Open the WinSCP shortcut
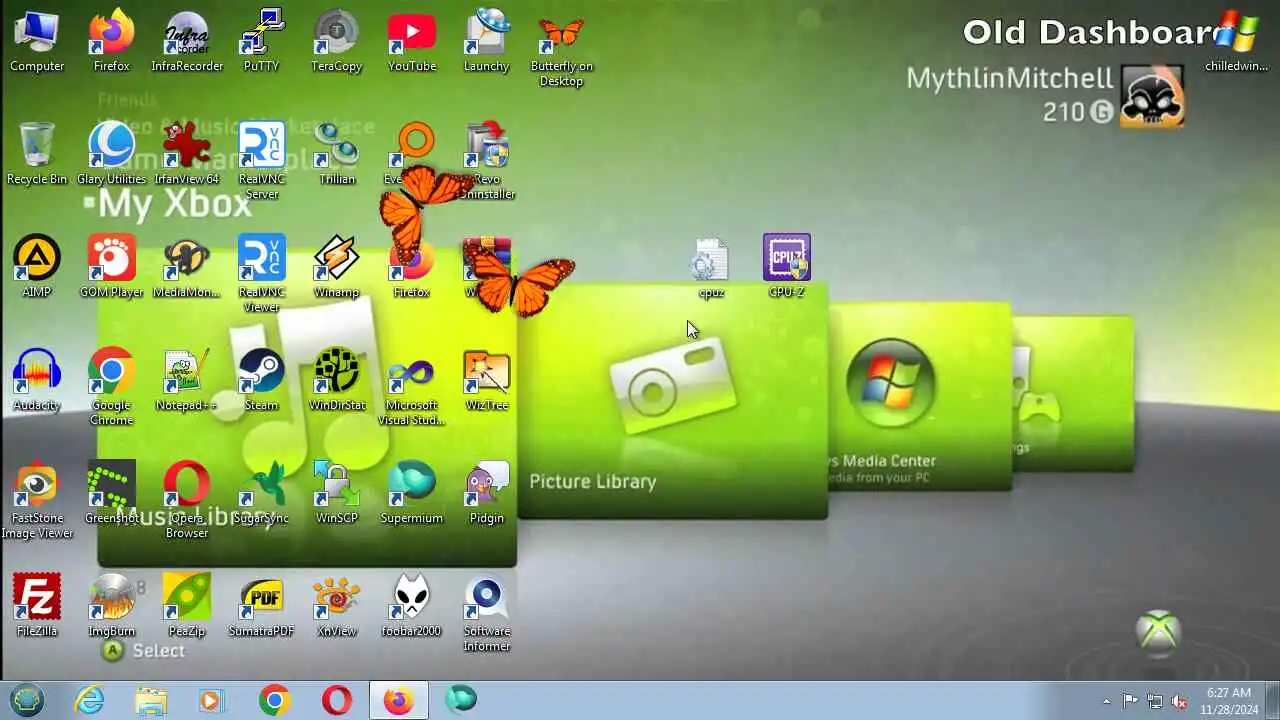 pos(336,494)
